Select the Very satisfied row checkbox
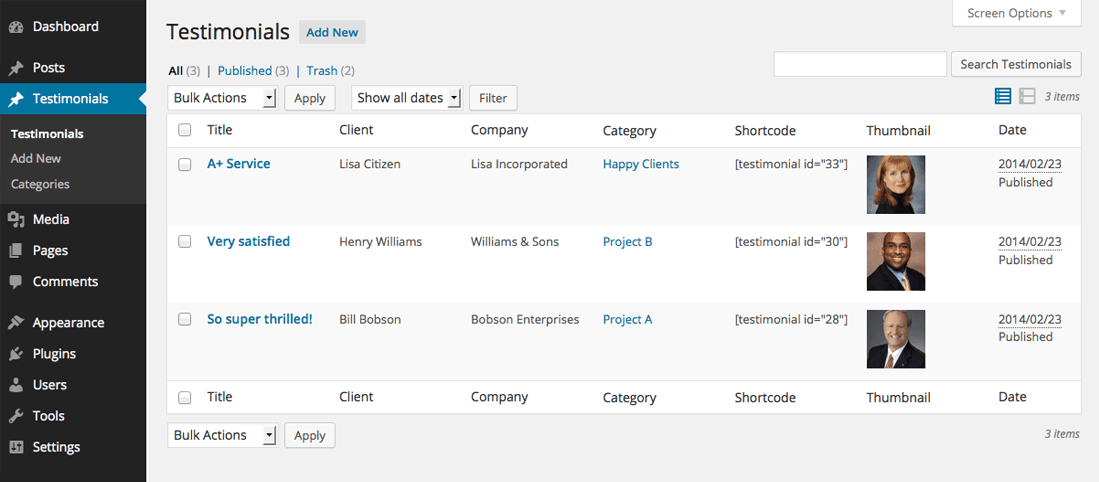Viewport: 1099px width, 482px height. point(185,242)
